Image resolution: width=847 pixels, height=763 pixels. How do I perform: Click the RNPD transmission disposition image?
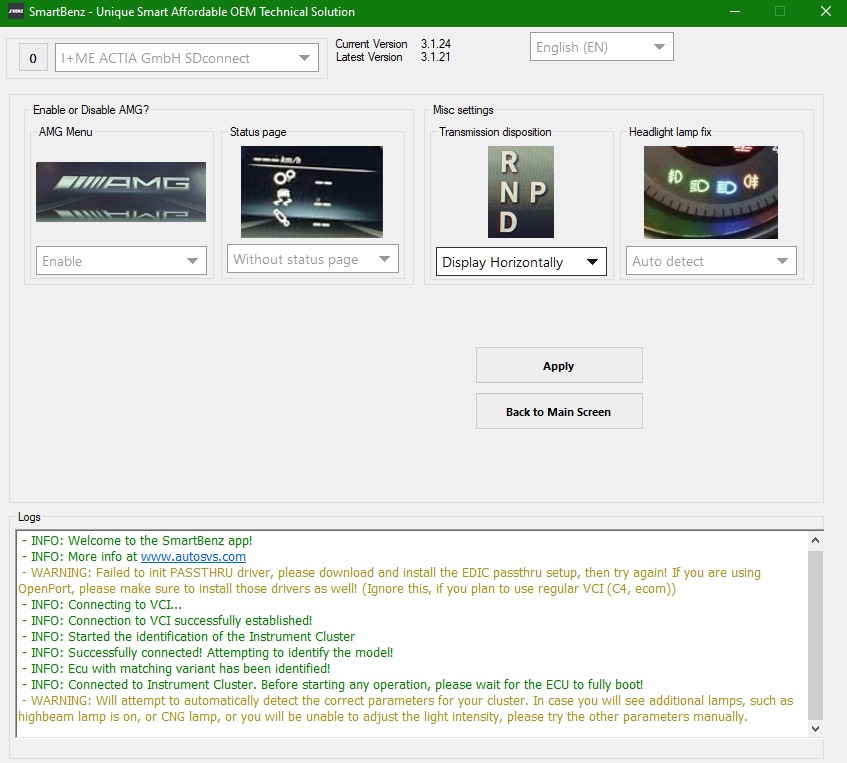(521, 192)
